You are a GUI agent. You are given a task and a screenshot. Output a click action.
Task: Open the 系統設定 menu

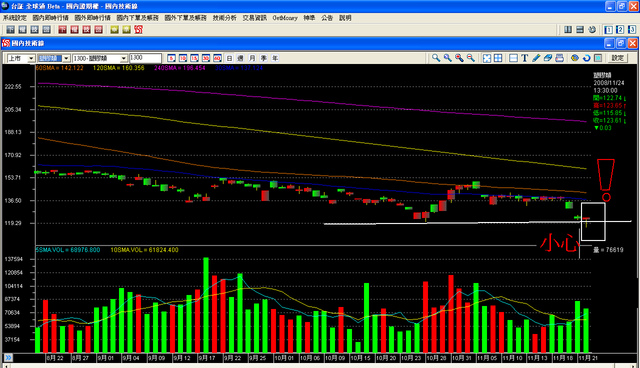(x=15, y=18)
